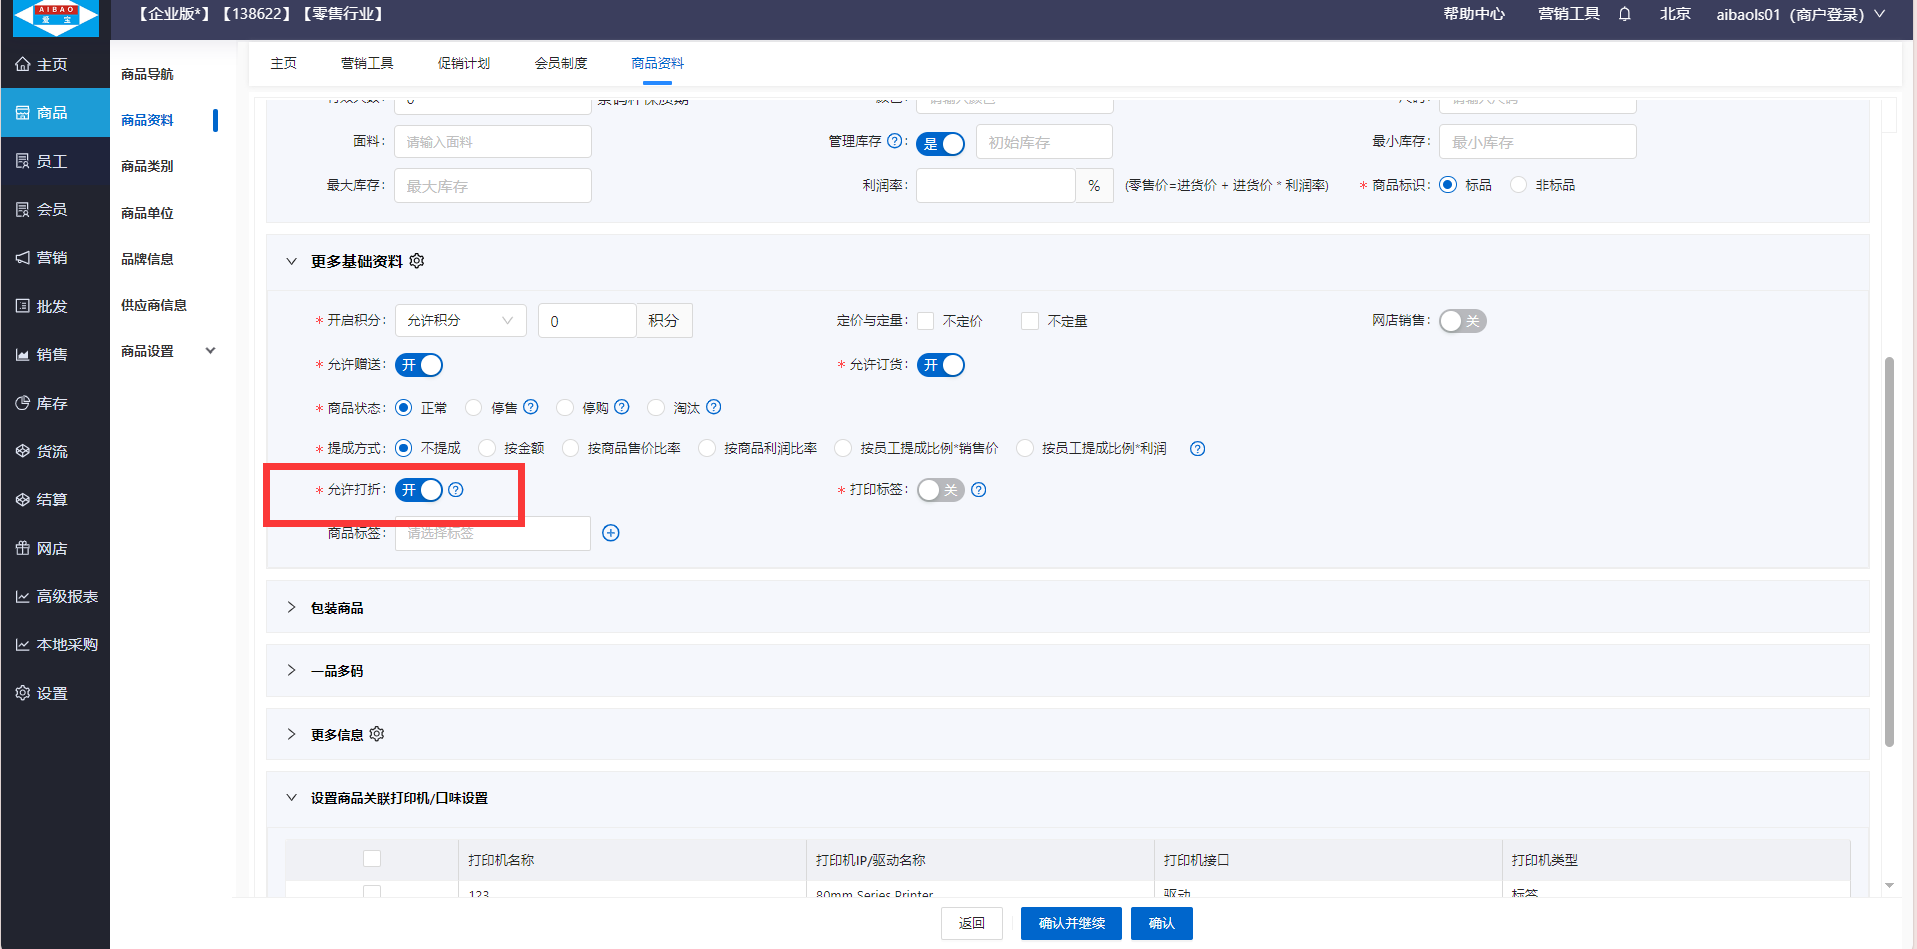
Task: Switch to the 促销计划 tab
Action: (x=463, y=63)
